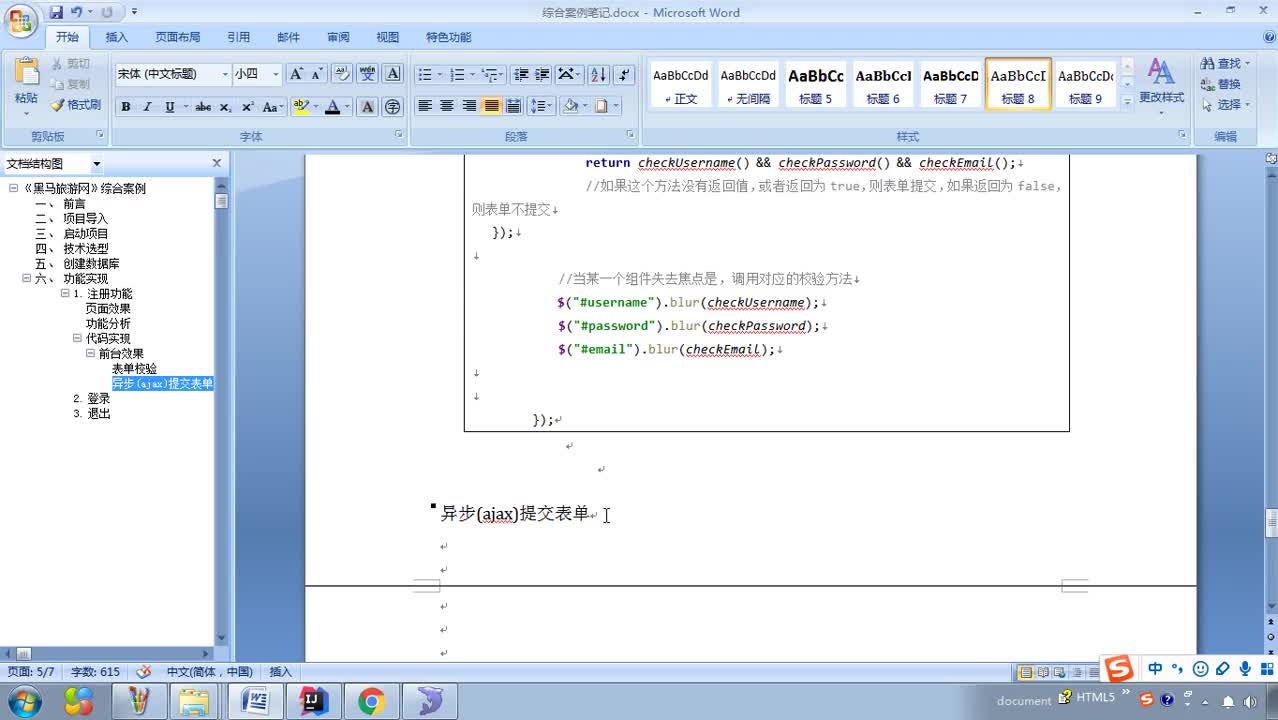Click the Borders icon

602,105
